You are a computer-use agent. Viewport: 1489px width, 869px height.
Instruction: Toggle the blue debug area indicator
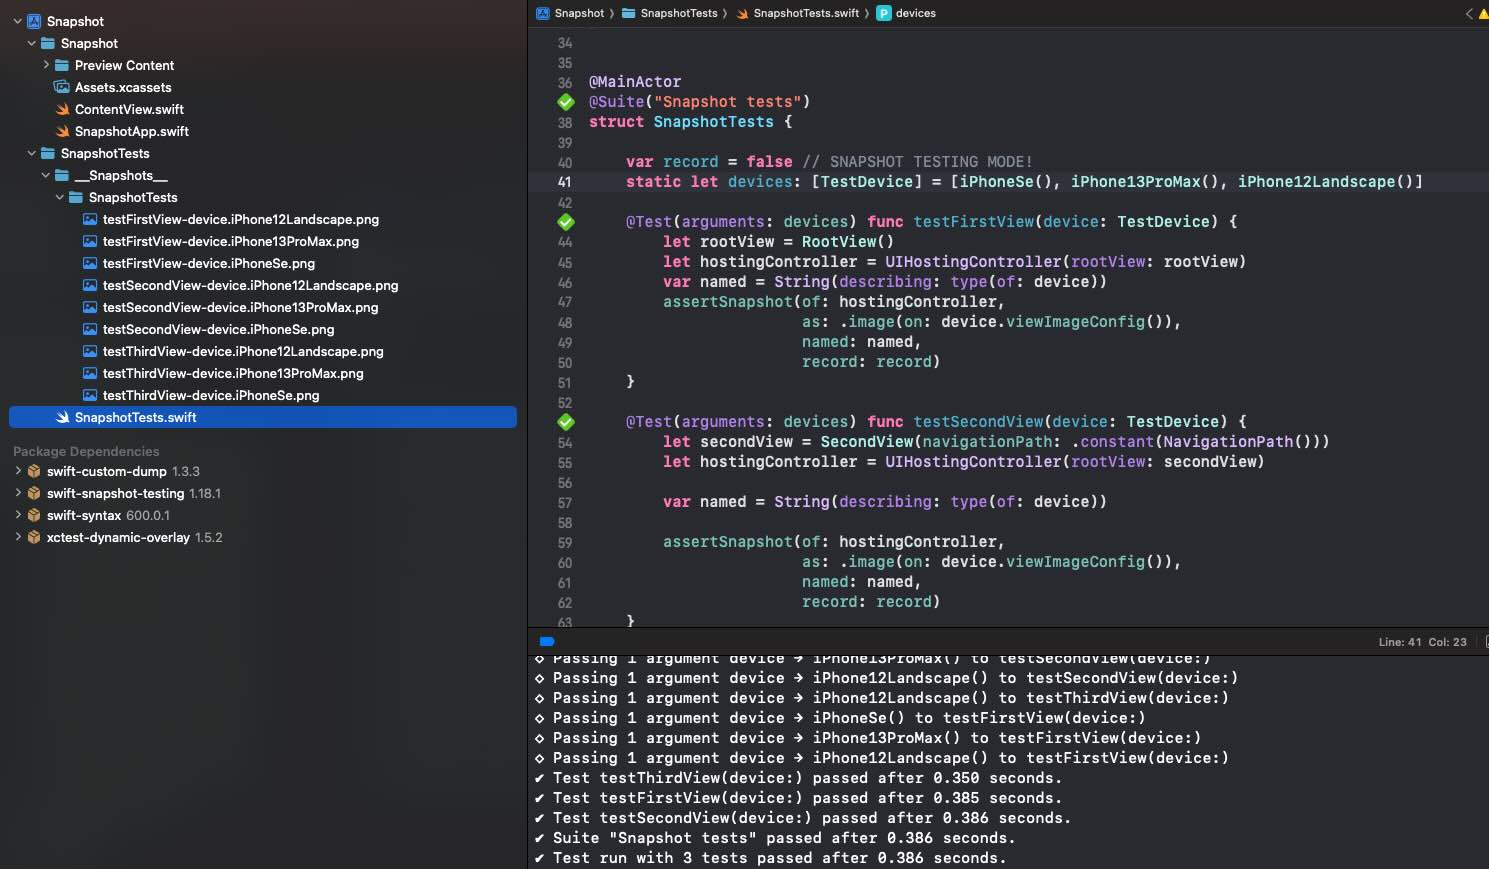click(x=547, y=641)
